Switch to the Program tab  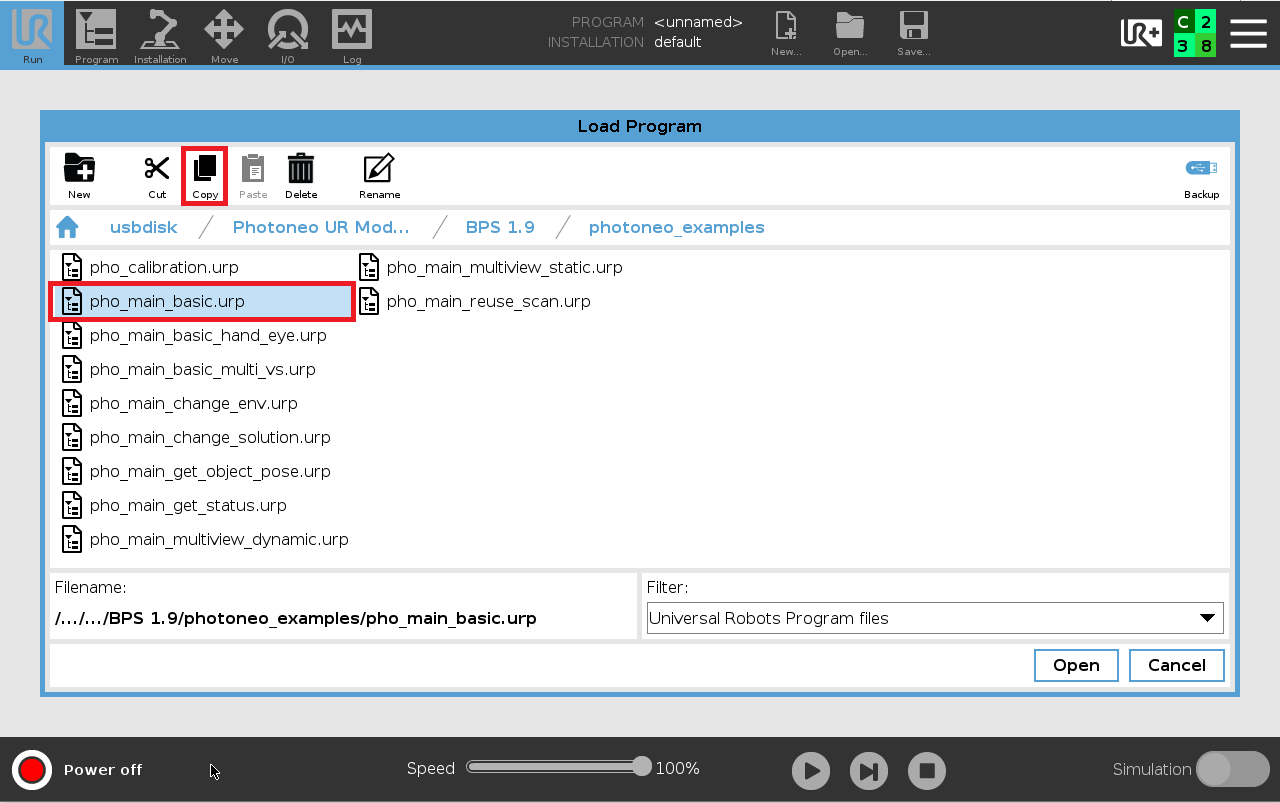click(96, 34)
